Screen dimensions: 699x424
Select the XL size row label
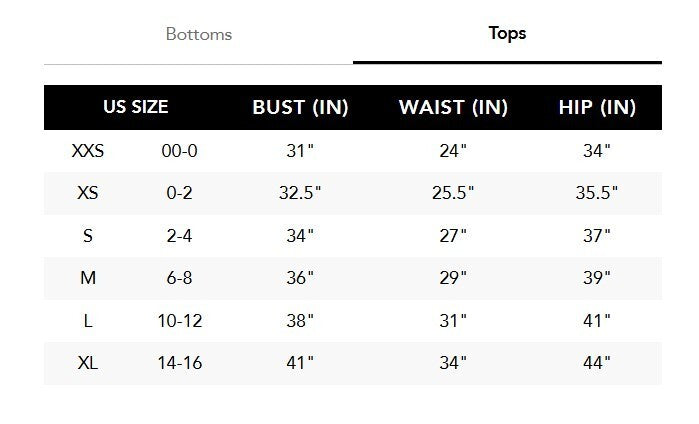[x=88, y=363]
